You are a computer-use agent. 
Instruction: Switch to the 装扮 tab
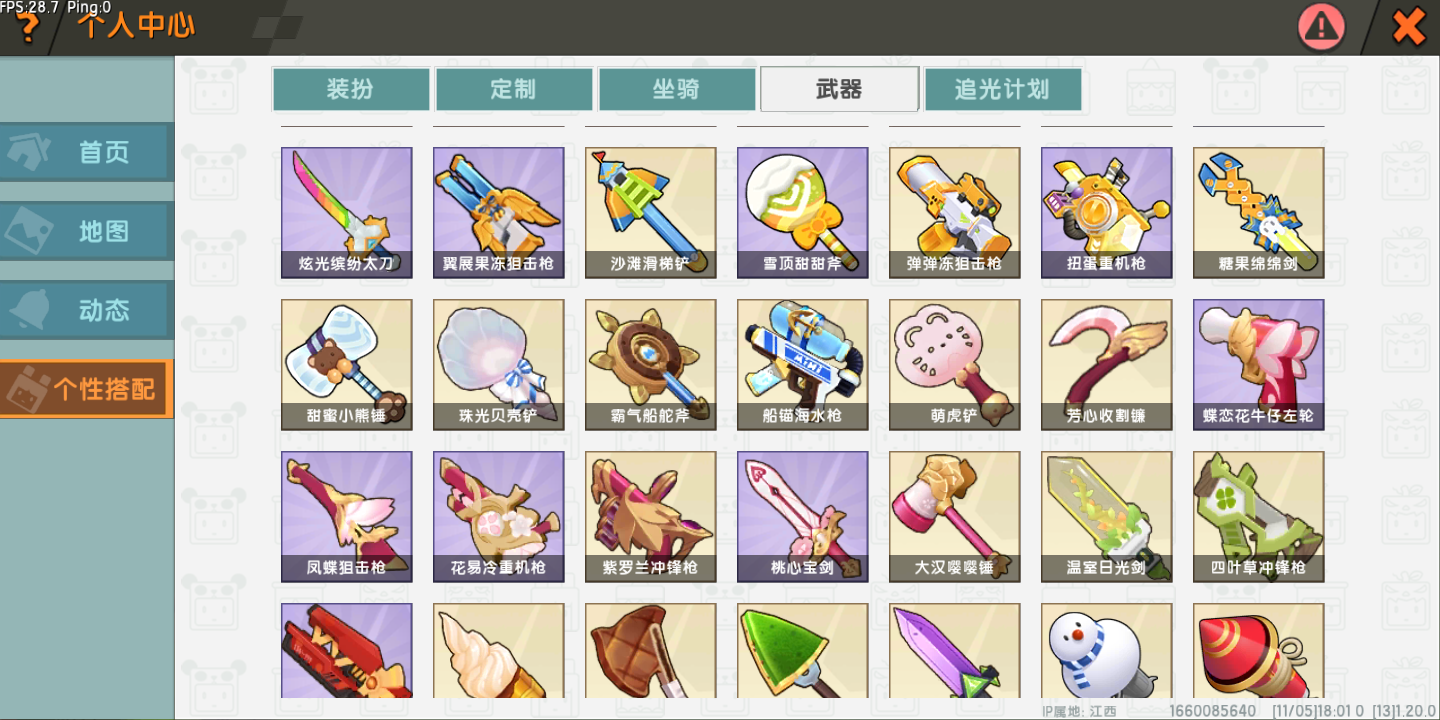coord(351,89)
